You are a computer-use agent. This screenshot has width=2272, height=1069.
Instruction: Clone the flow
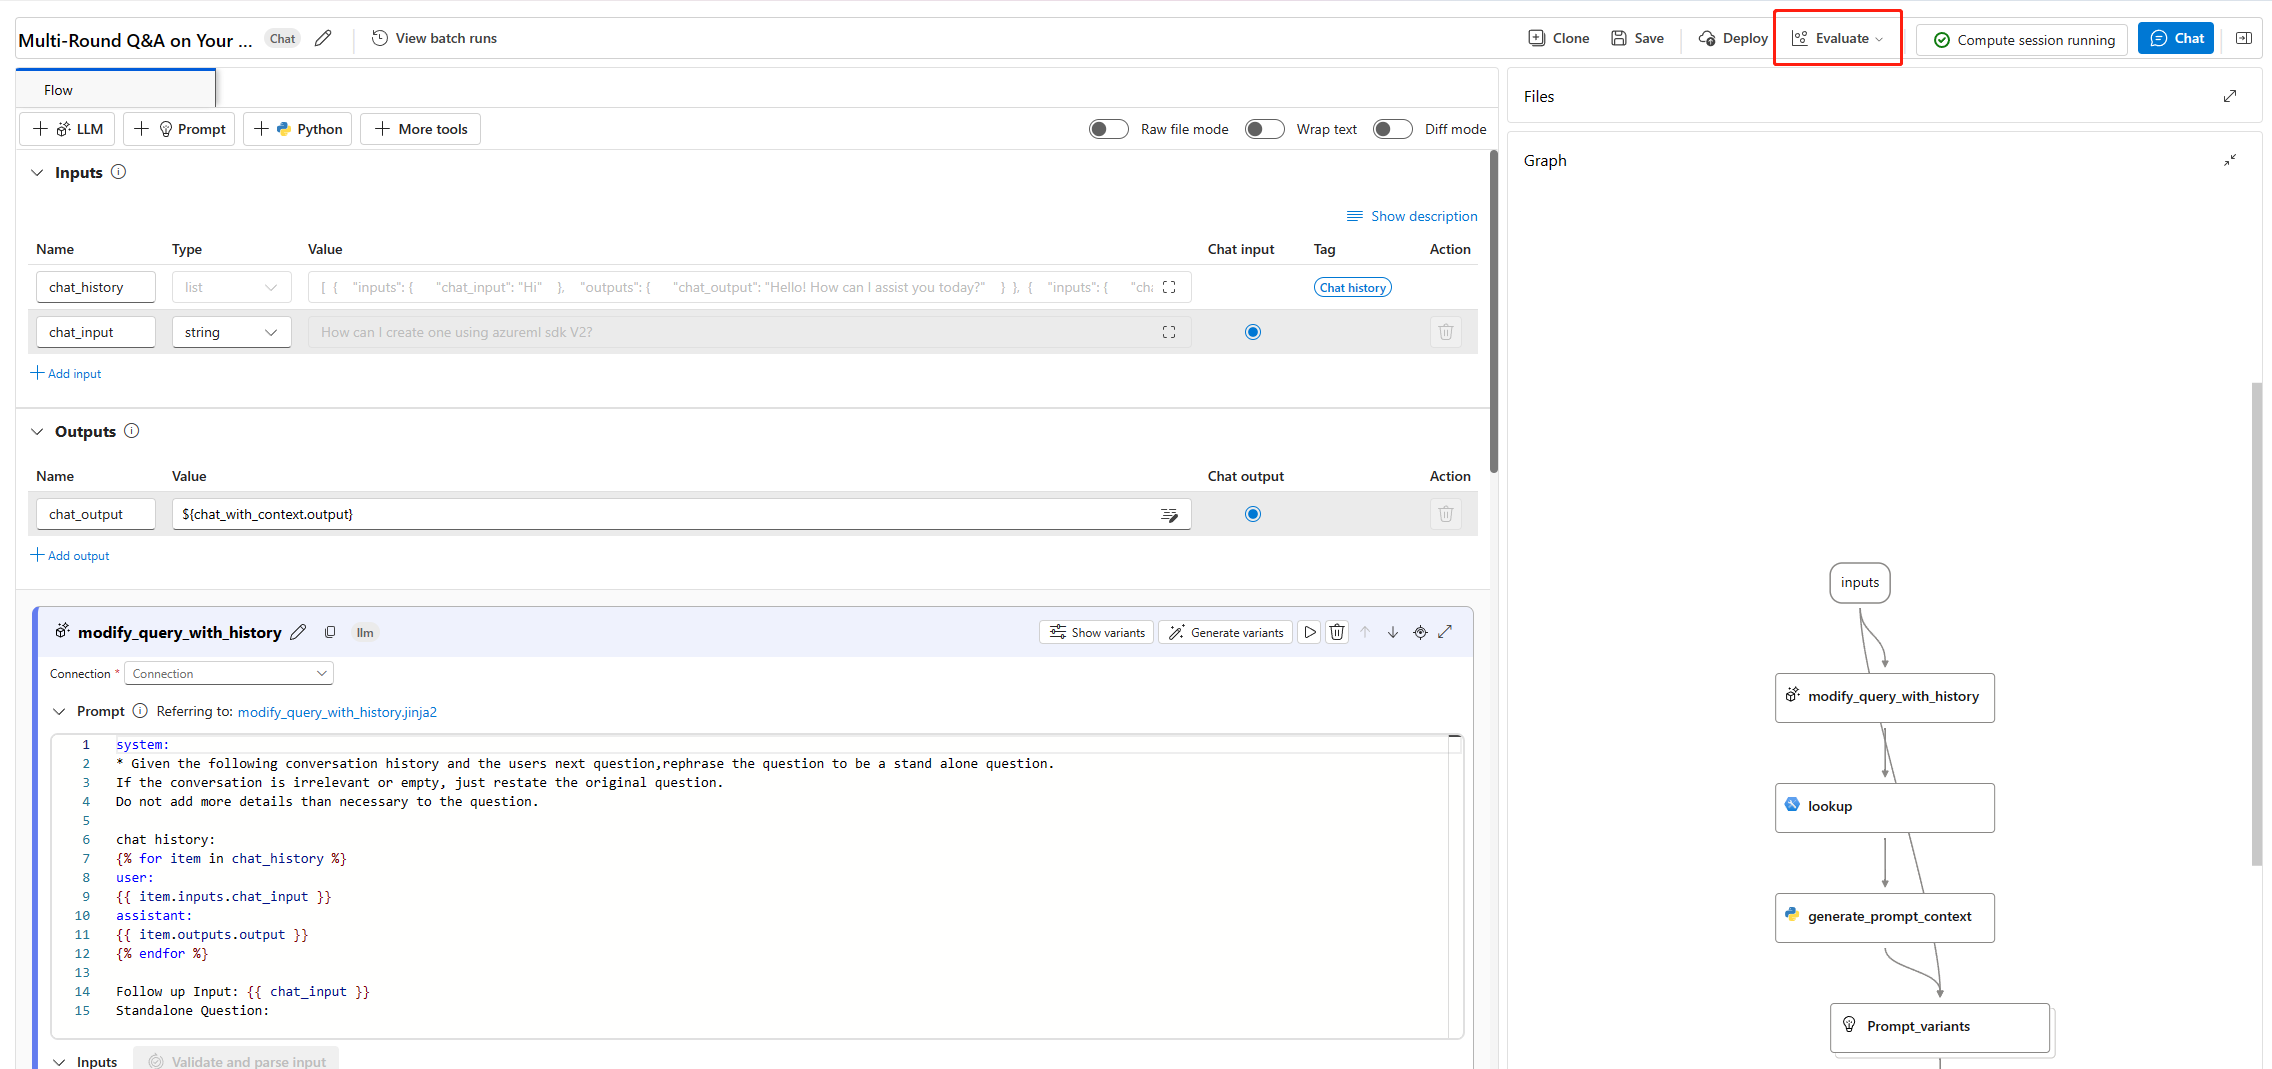coord(1558,38)
